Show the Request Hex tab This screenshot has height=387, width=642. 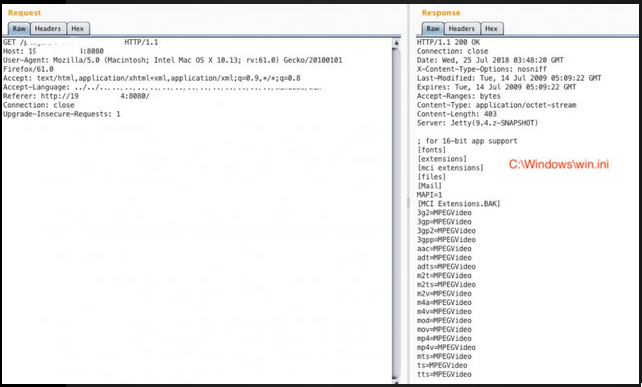[77, 29]
